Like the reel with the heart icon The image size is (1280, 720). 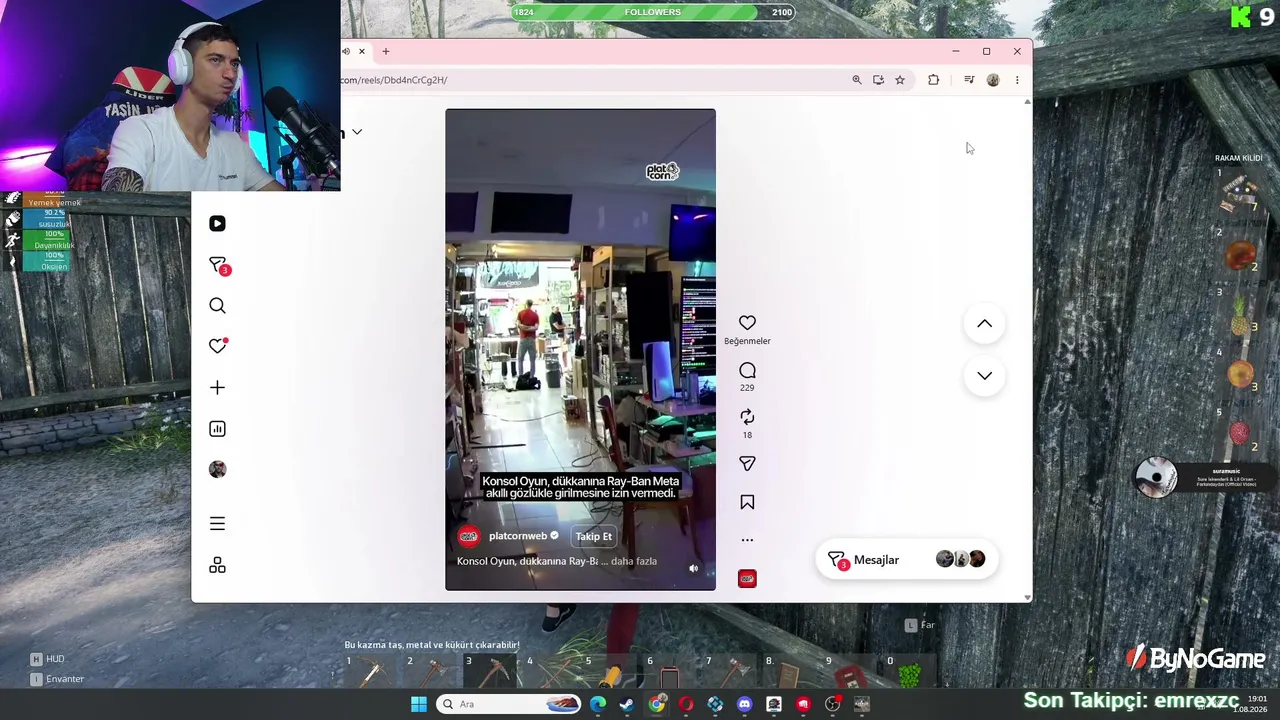point(747,323)
